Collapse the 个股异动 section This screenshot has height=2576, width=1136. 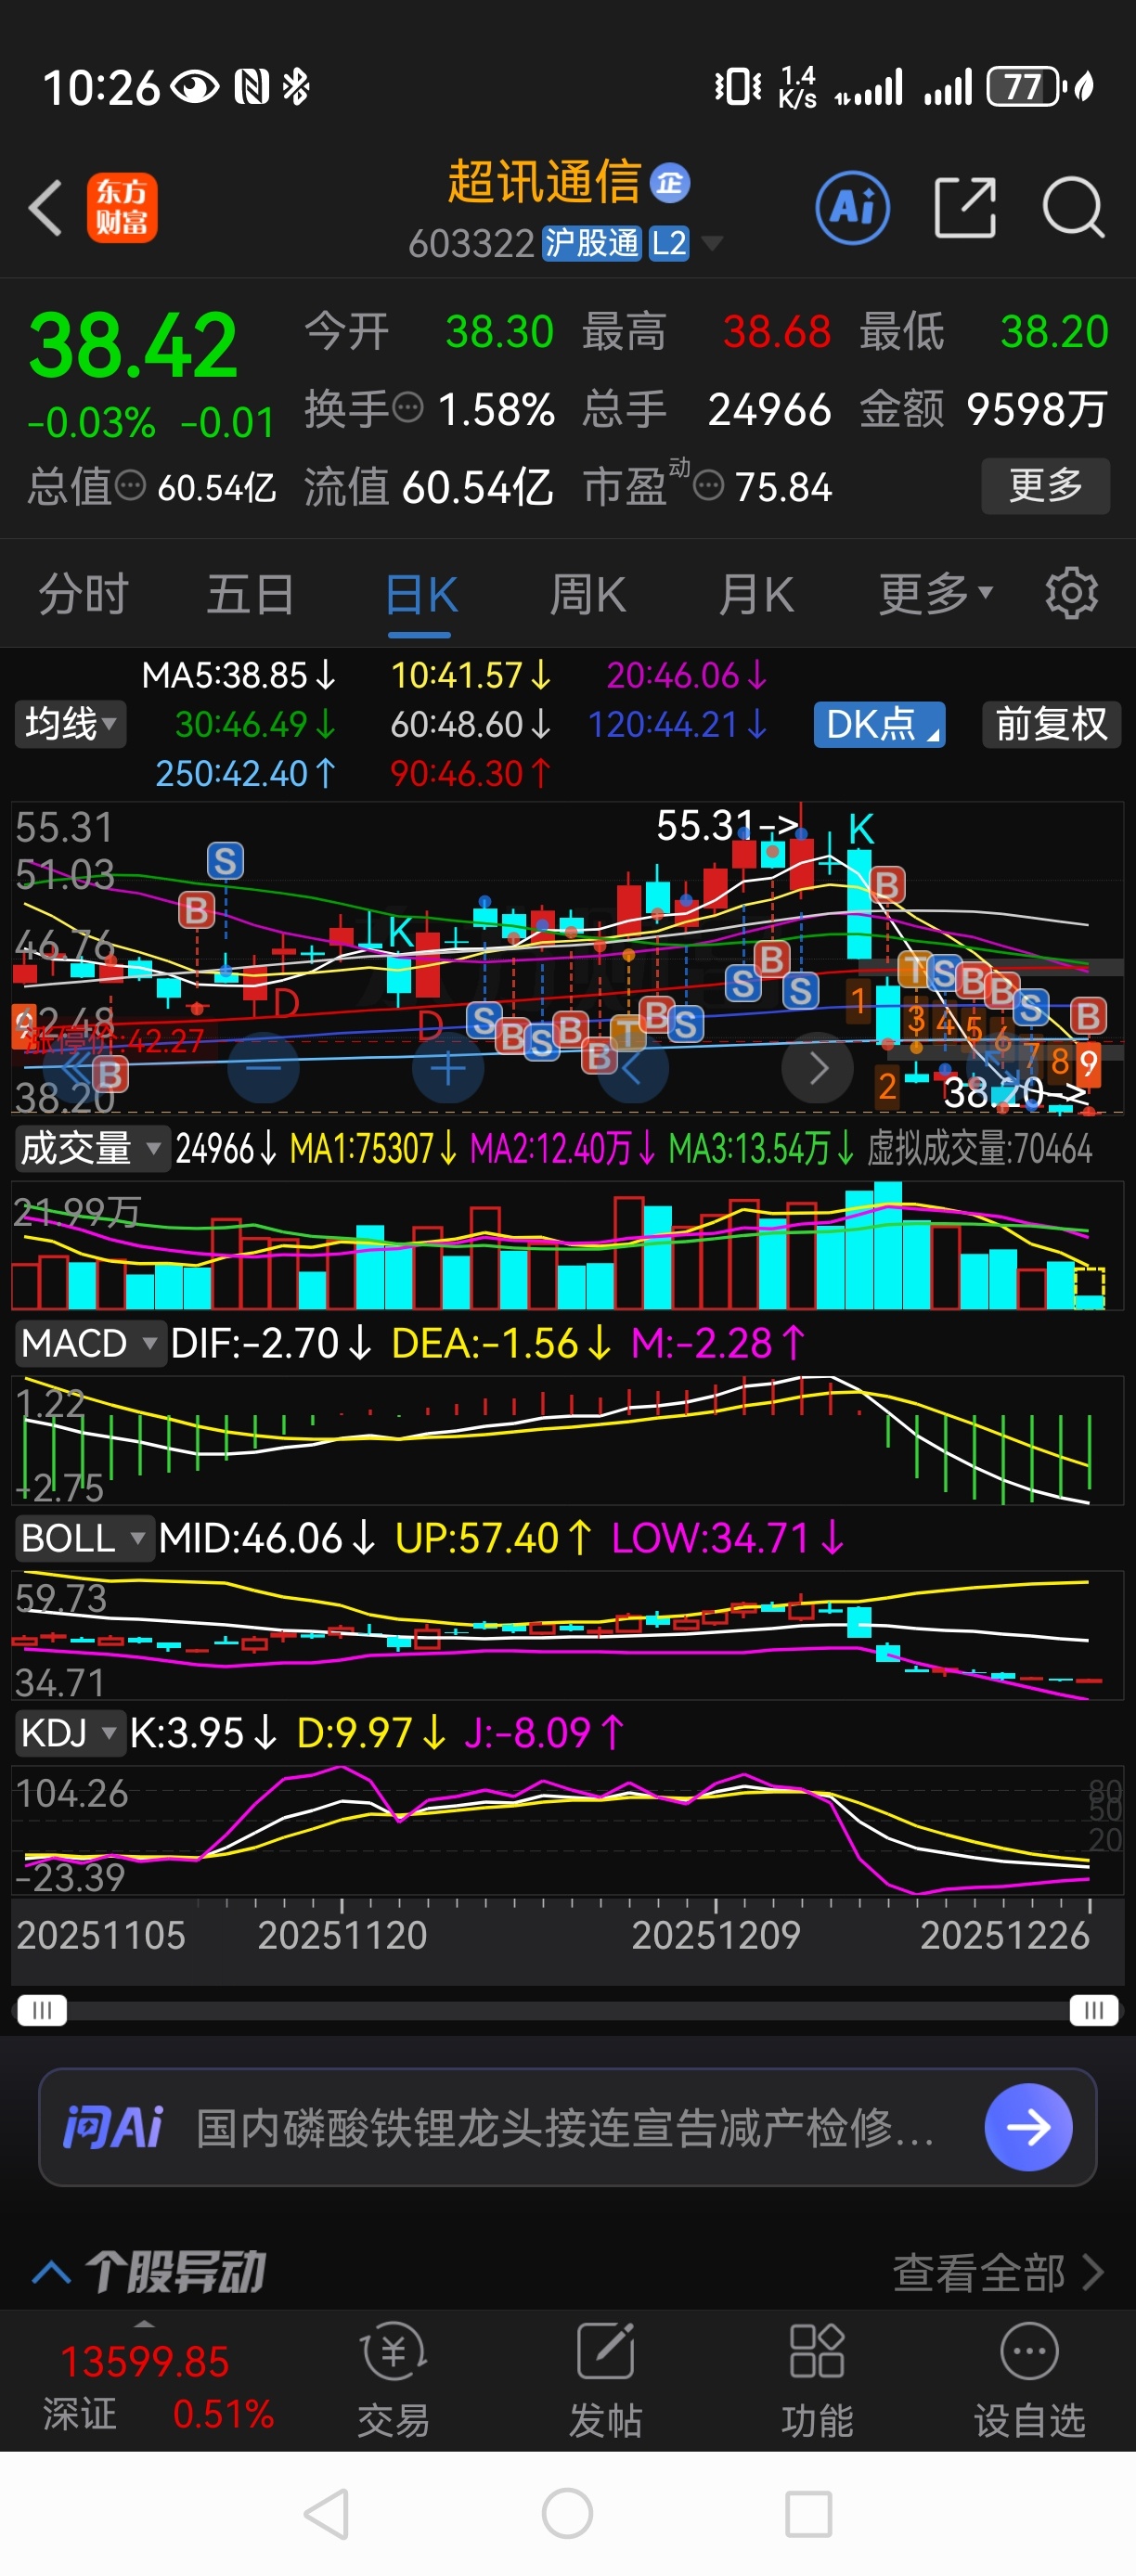click(x=51, y=2273)
